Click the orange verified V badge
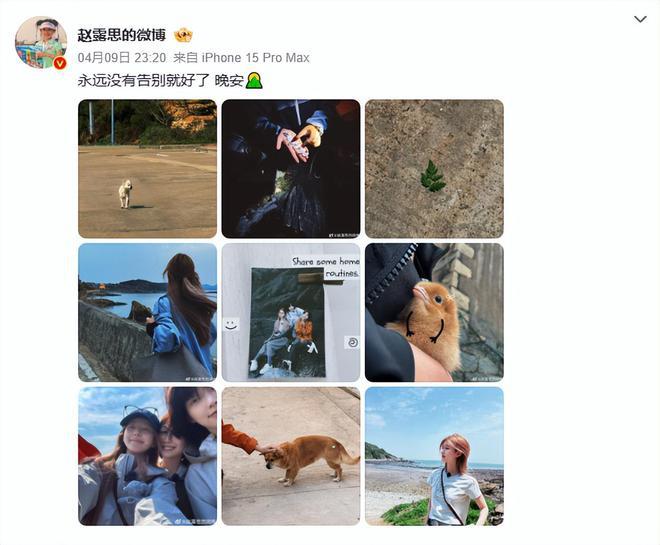Image resolution: width=660 pixels, height=545 pixels. click(60, 63)
